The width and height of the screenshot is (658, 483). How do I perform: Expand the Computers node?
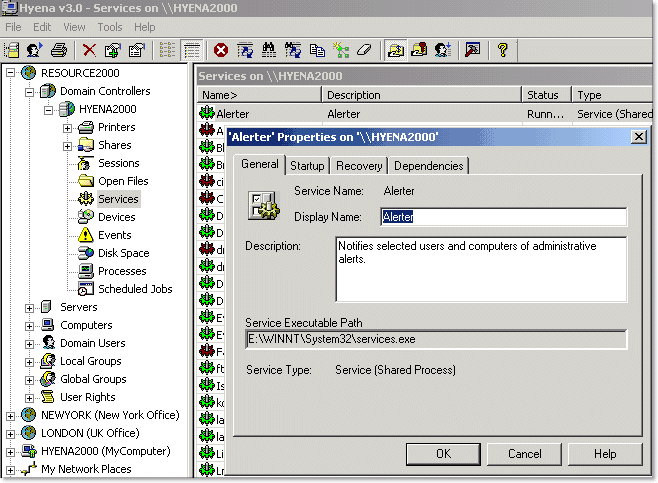click(29, 326)
